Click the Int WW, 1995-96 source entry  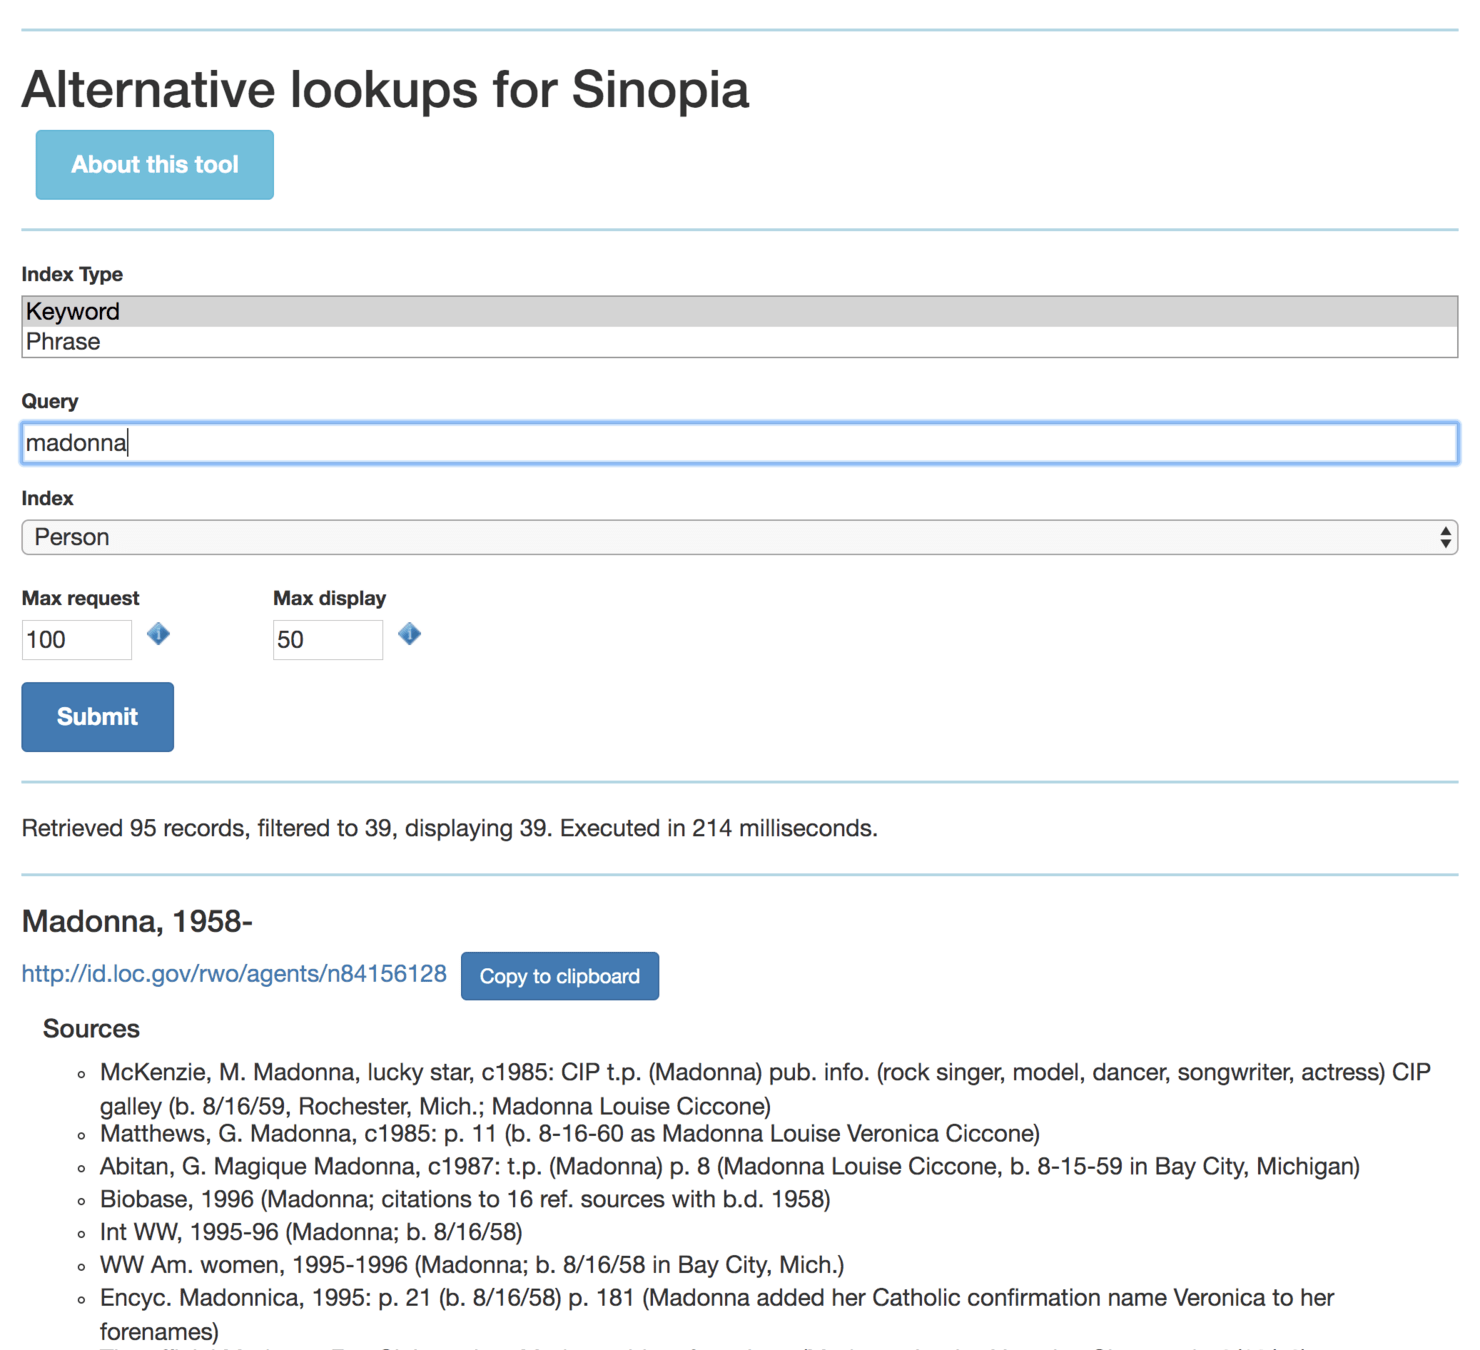point(311,1232)
